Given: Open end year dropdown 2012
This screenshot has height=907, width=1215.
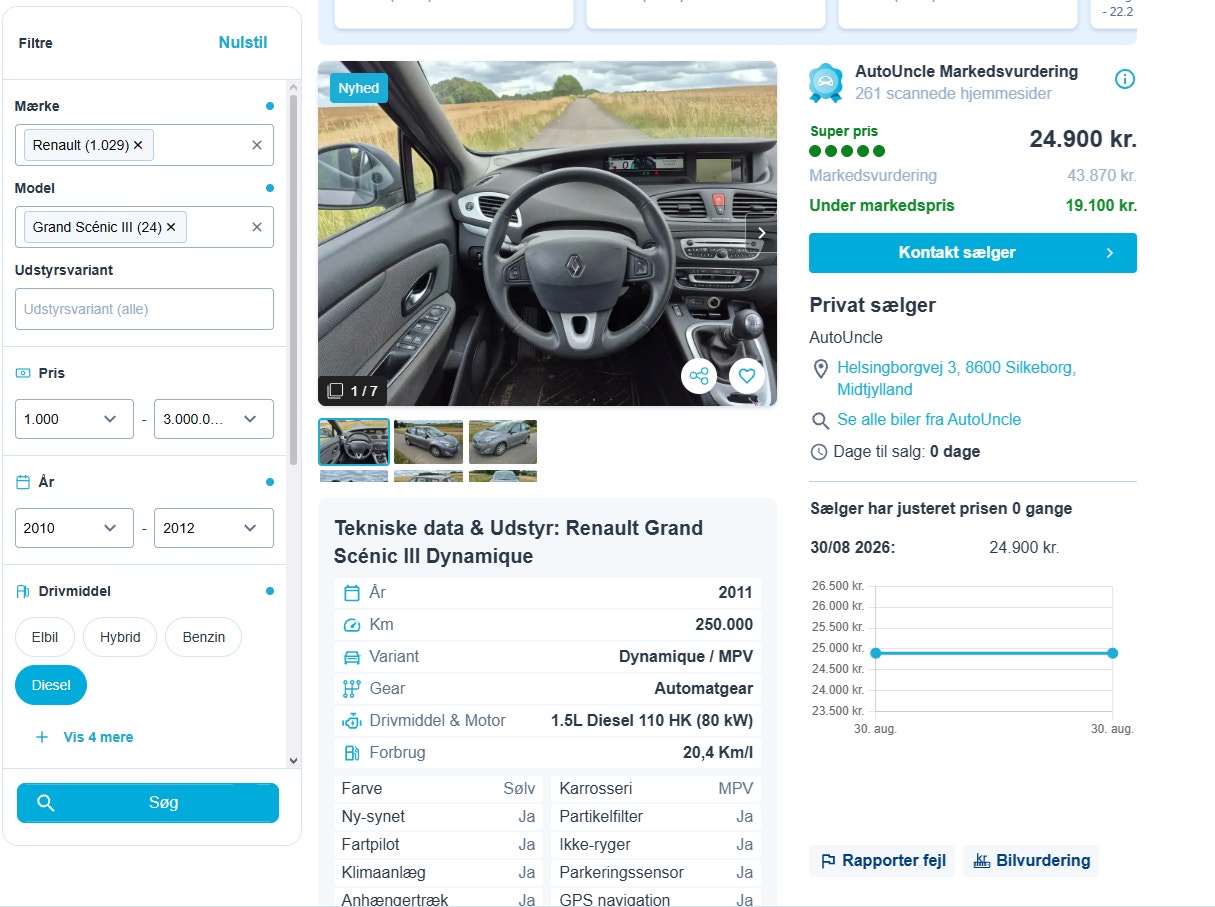Looking at the screenshot, I should 213,528.
